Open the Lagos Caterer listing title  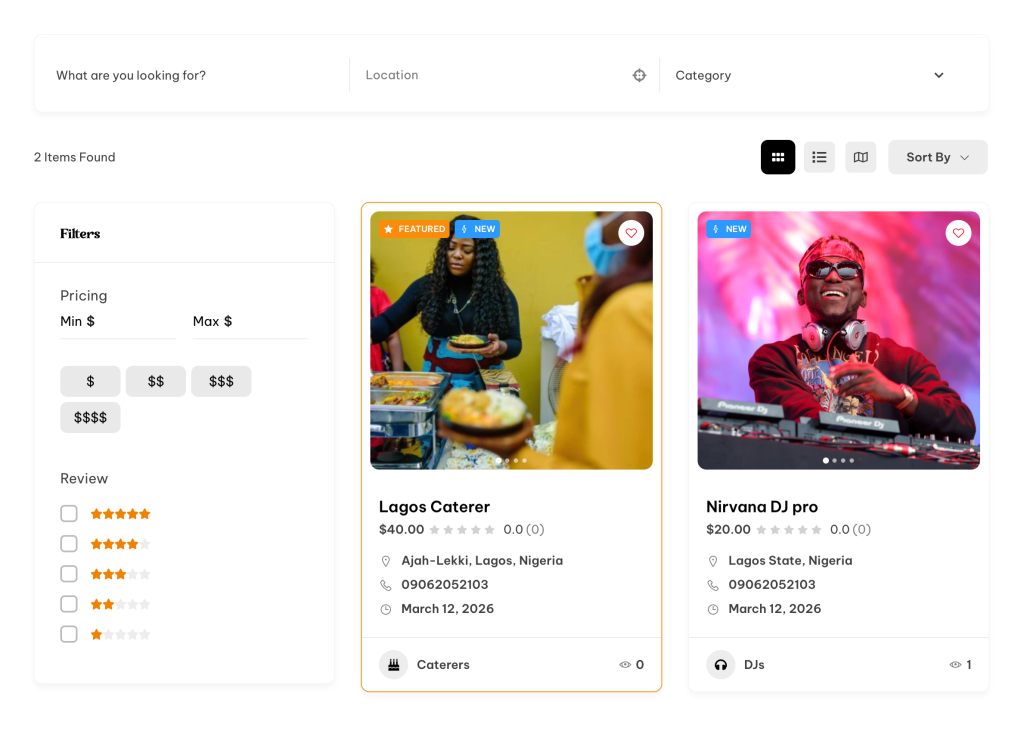point(434,507)
